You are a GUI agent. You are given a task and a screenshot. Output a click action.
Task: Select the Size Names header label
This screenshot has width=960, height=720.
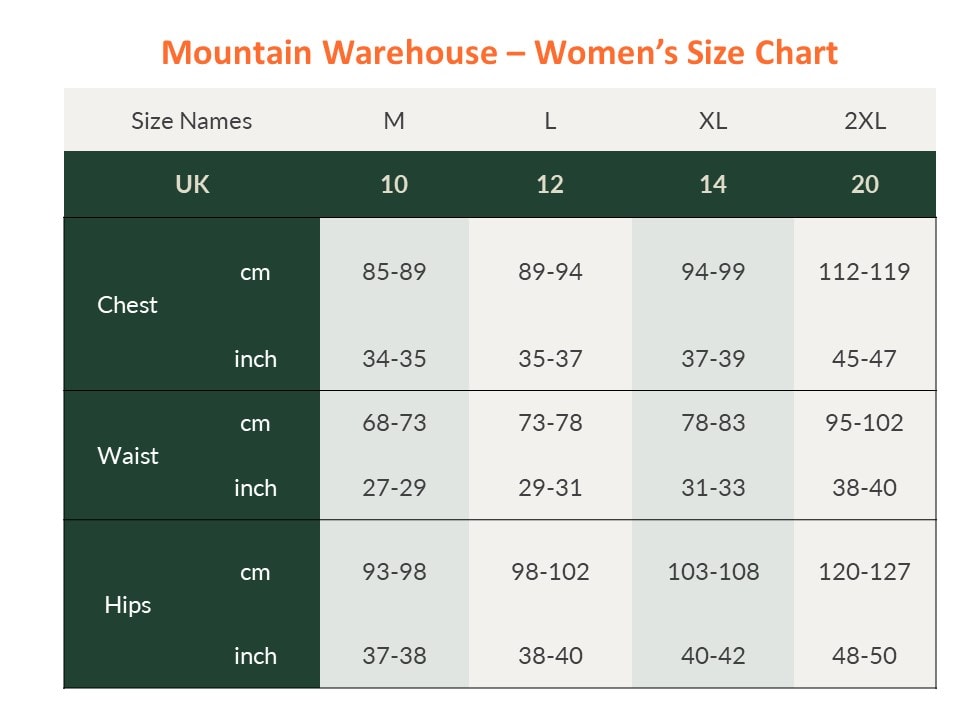pos(191,121)
